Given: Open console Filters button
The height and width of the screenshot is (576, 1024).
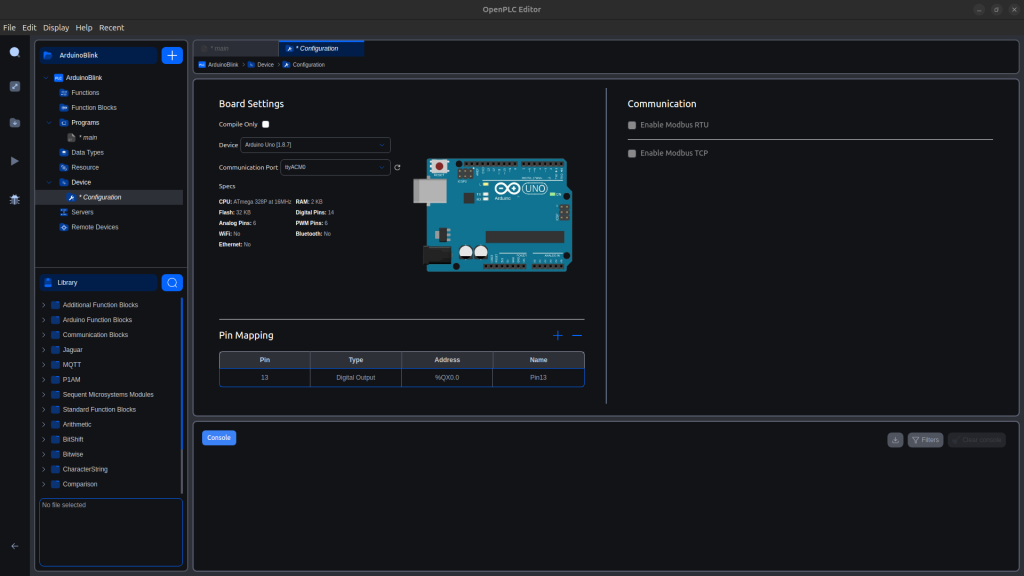Looking at the screenshot, I should 925,440.
